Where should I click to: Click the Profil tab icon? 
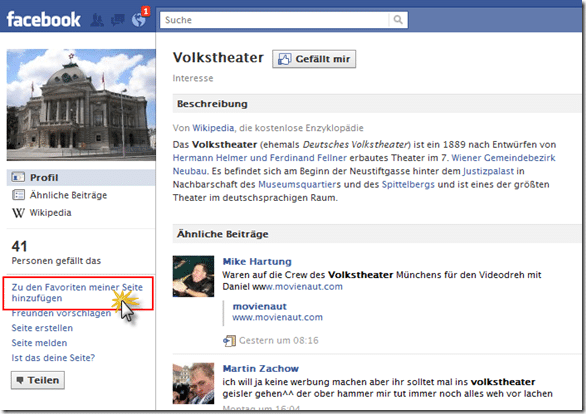click(18, 177)
